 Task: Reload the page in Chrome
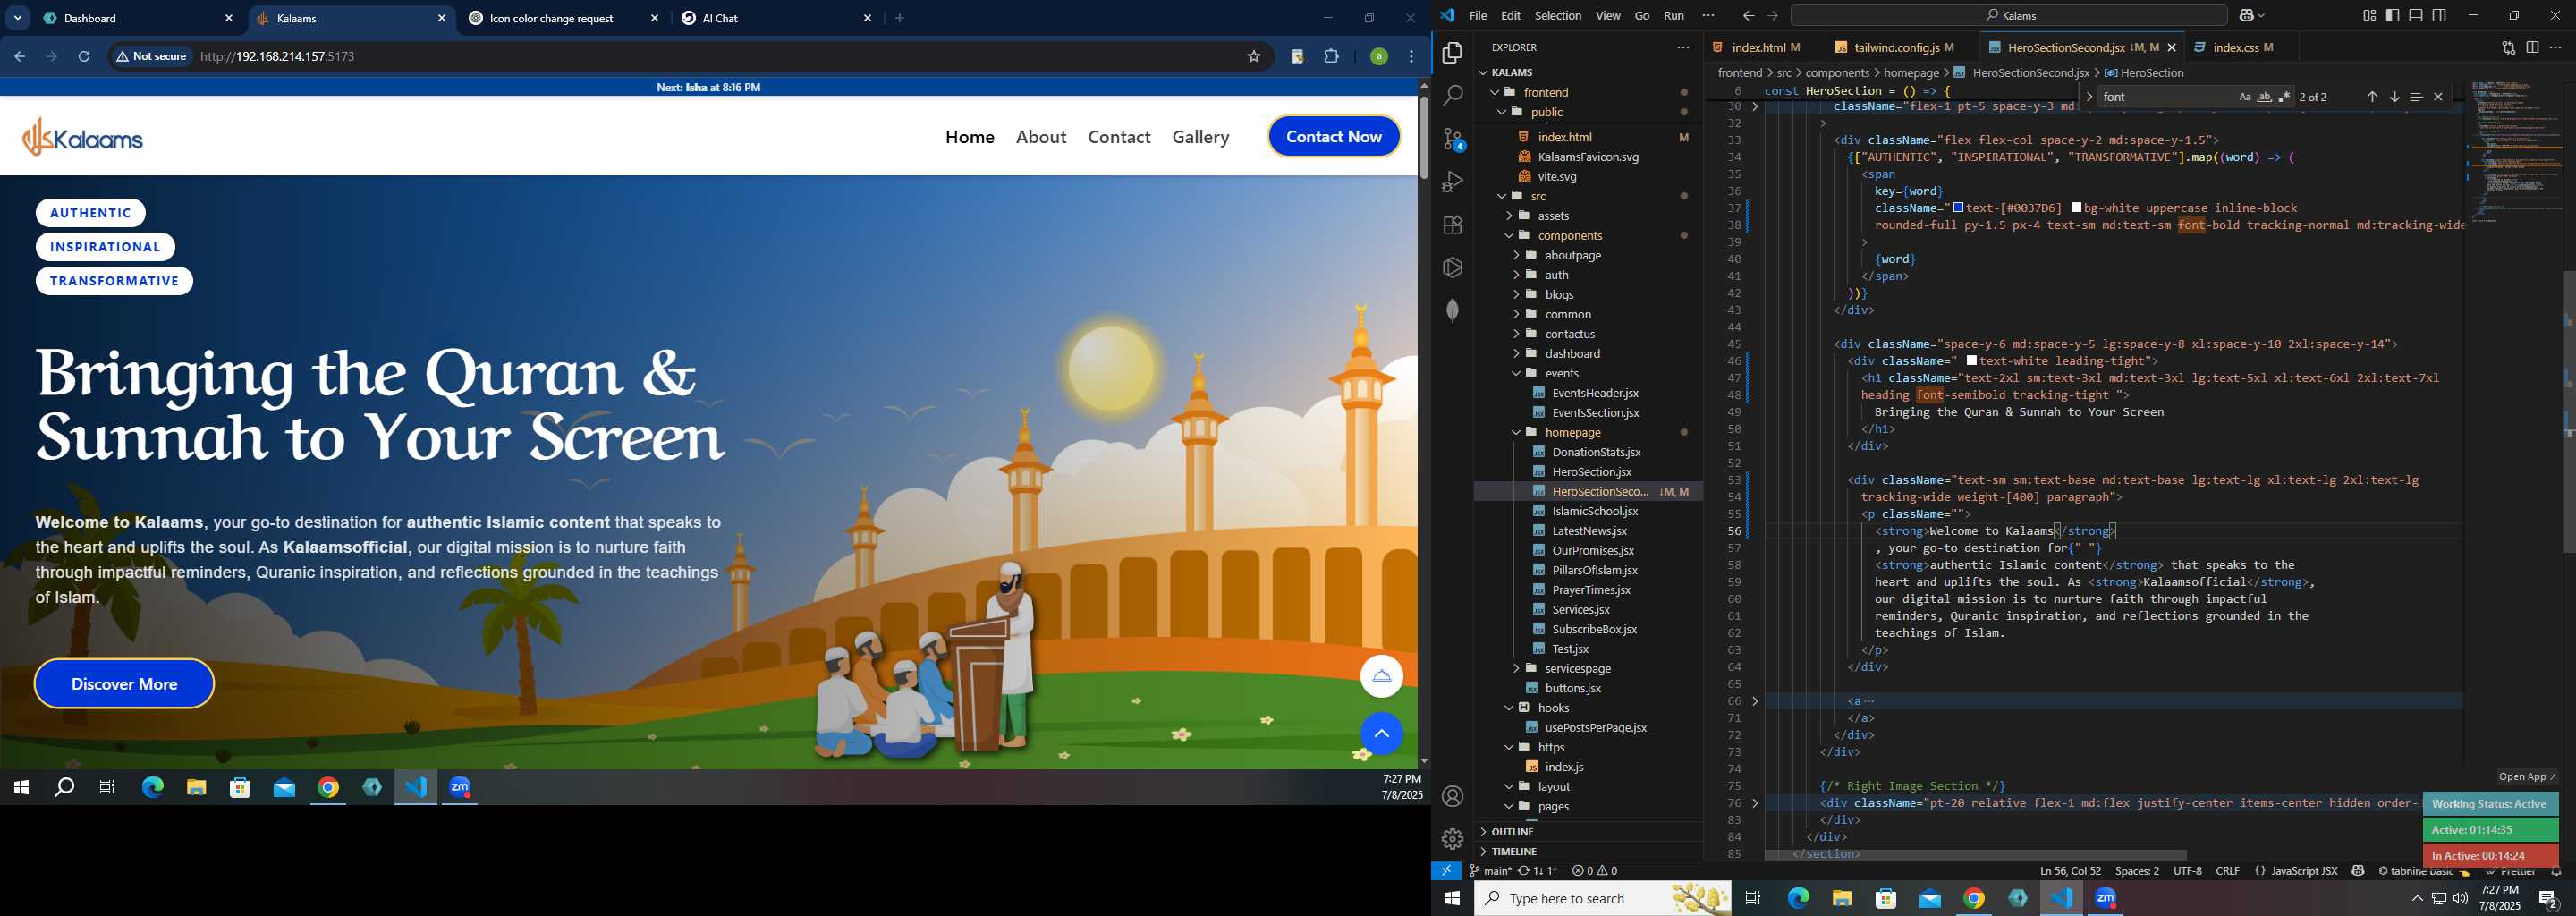click(84, 57)
